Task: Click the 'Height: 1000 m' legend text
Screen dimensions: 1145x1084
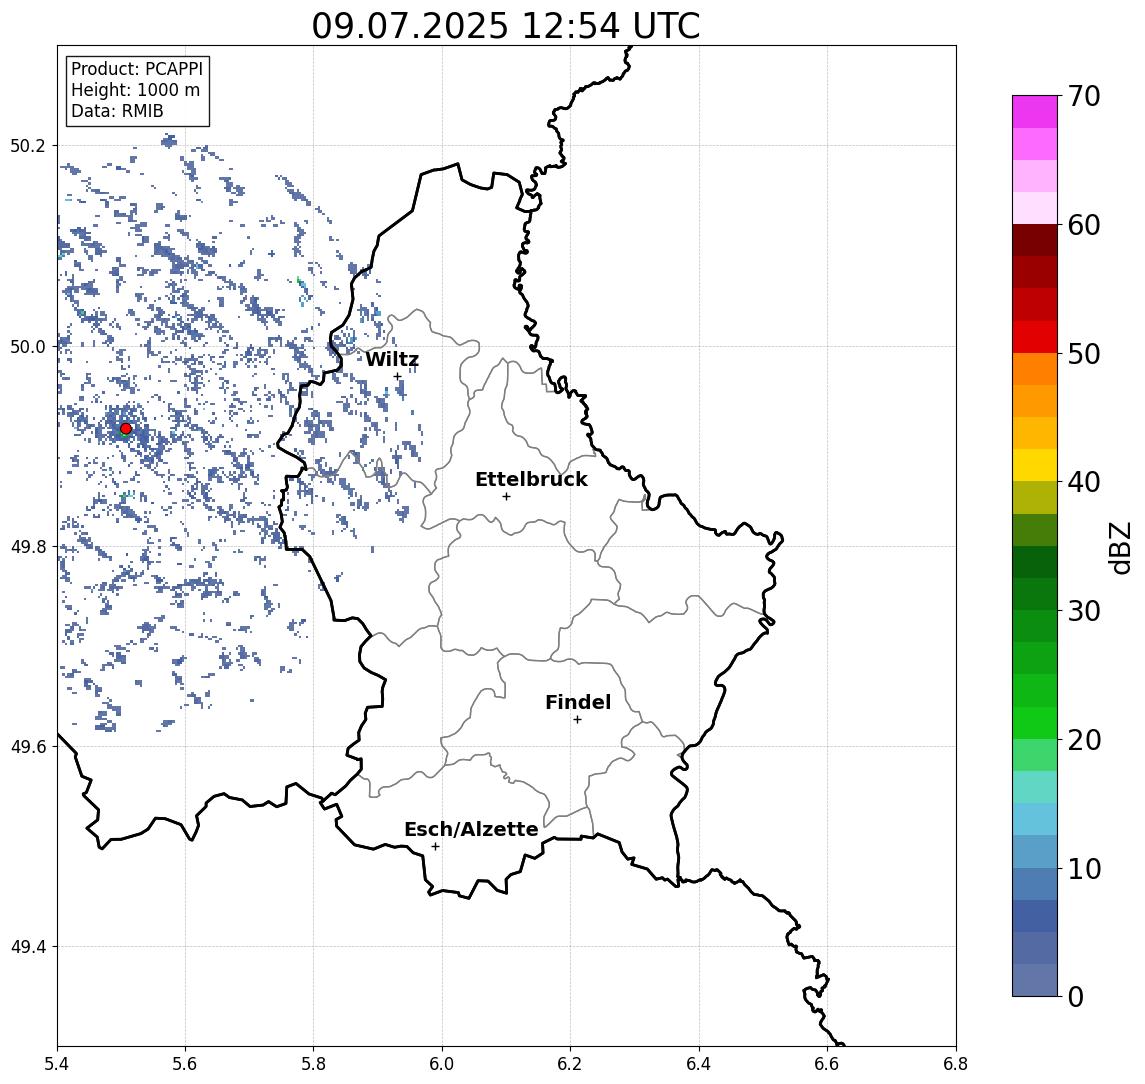Action: coord(136,91)
